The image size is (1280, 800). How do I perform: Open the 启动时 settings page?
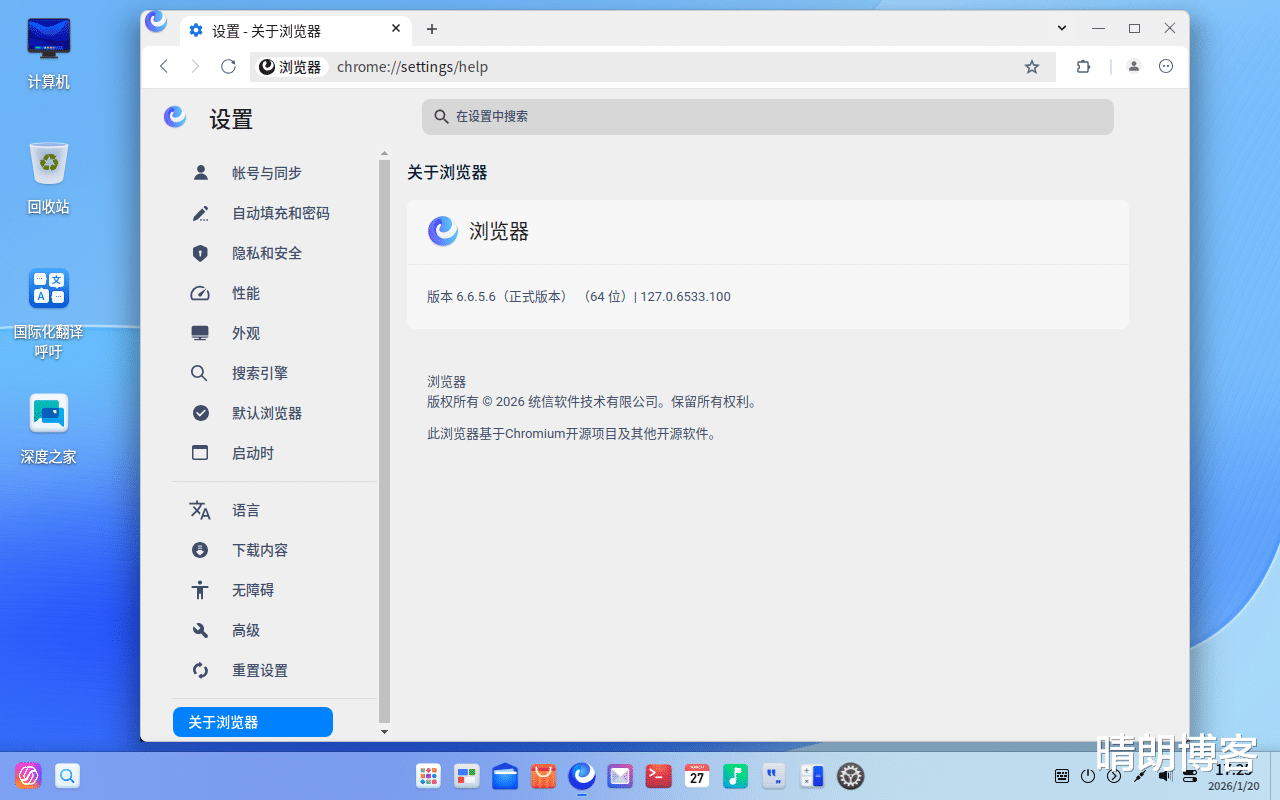pos(253,453)
